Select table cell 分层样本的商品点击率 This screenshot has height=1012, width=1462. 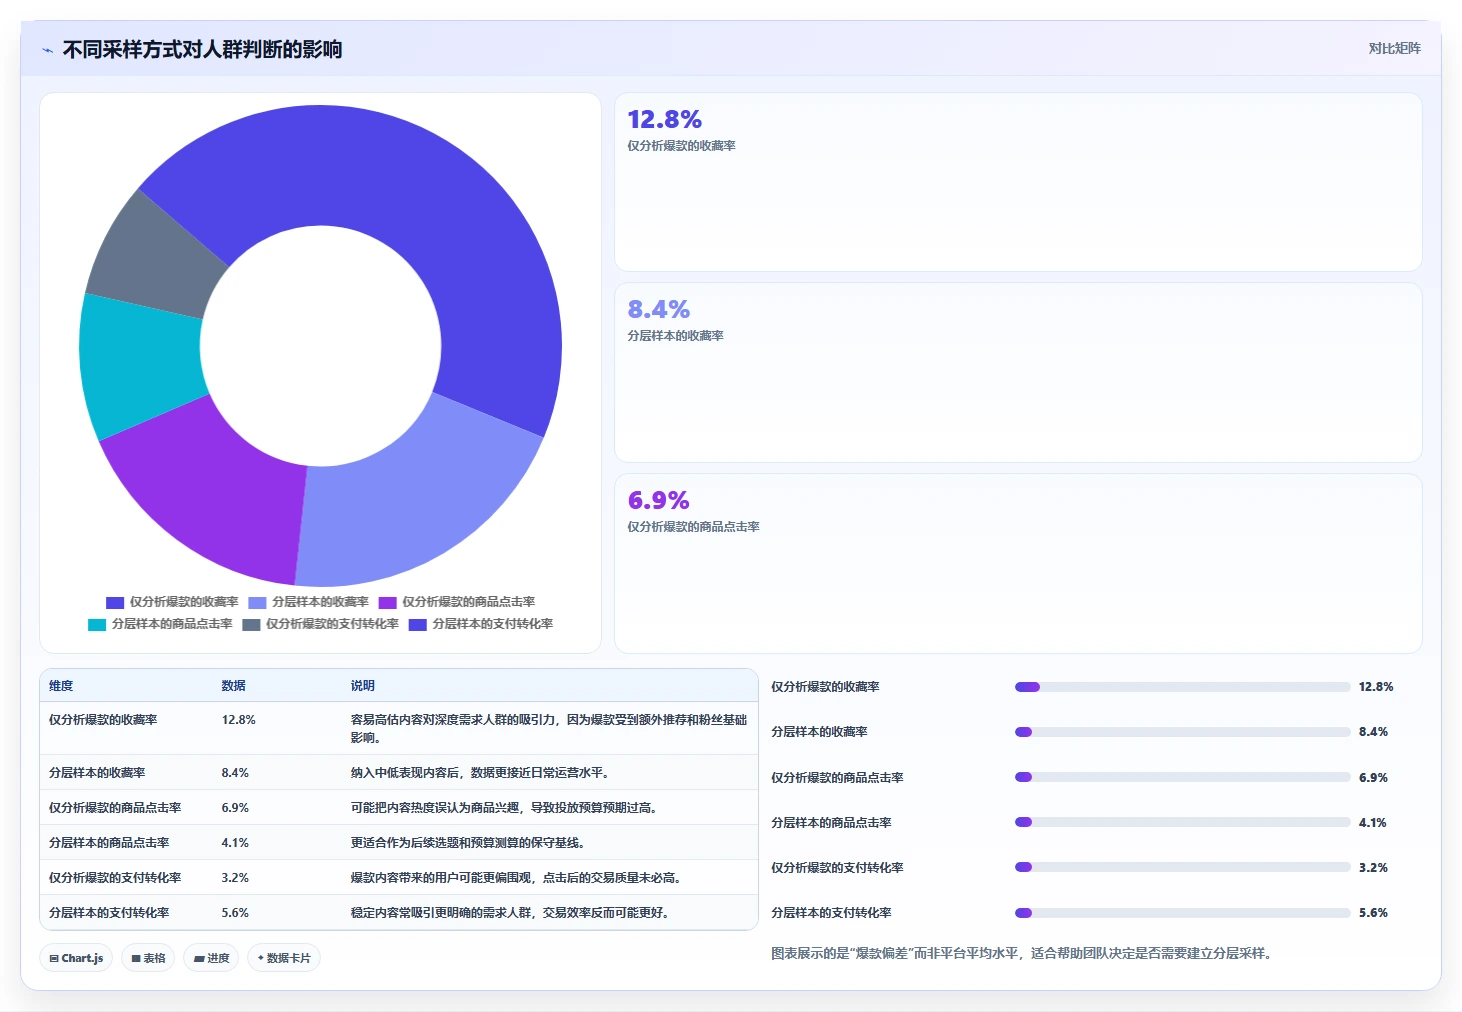109,843
